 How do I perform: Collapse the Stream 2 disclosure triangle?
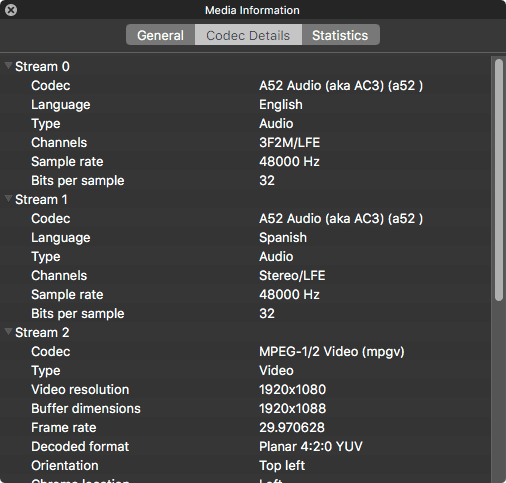tap(8, 331)
